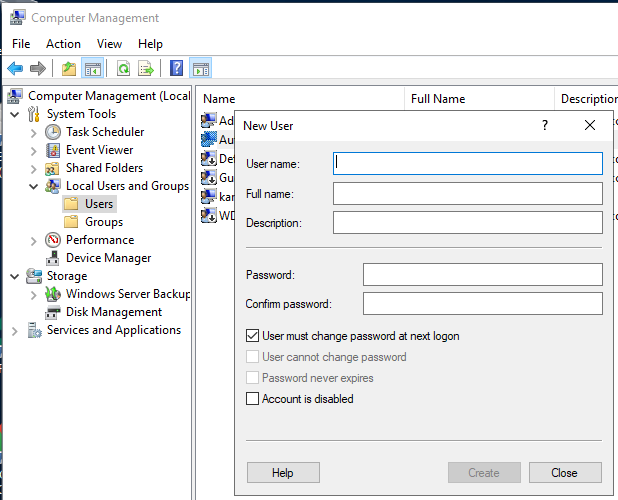Screen dimensions: 618x500
Task: Expand the Services and Applications node
Action: 15,330
